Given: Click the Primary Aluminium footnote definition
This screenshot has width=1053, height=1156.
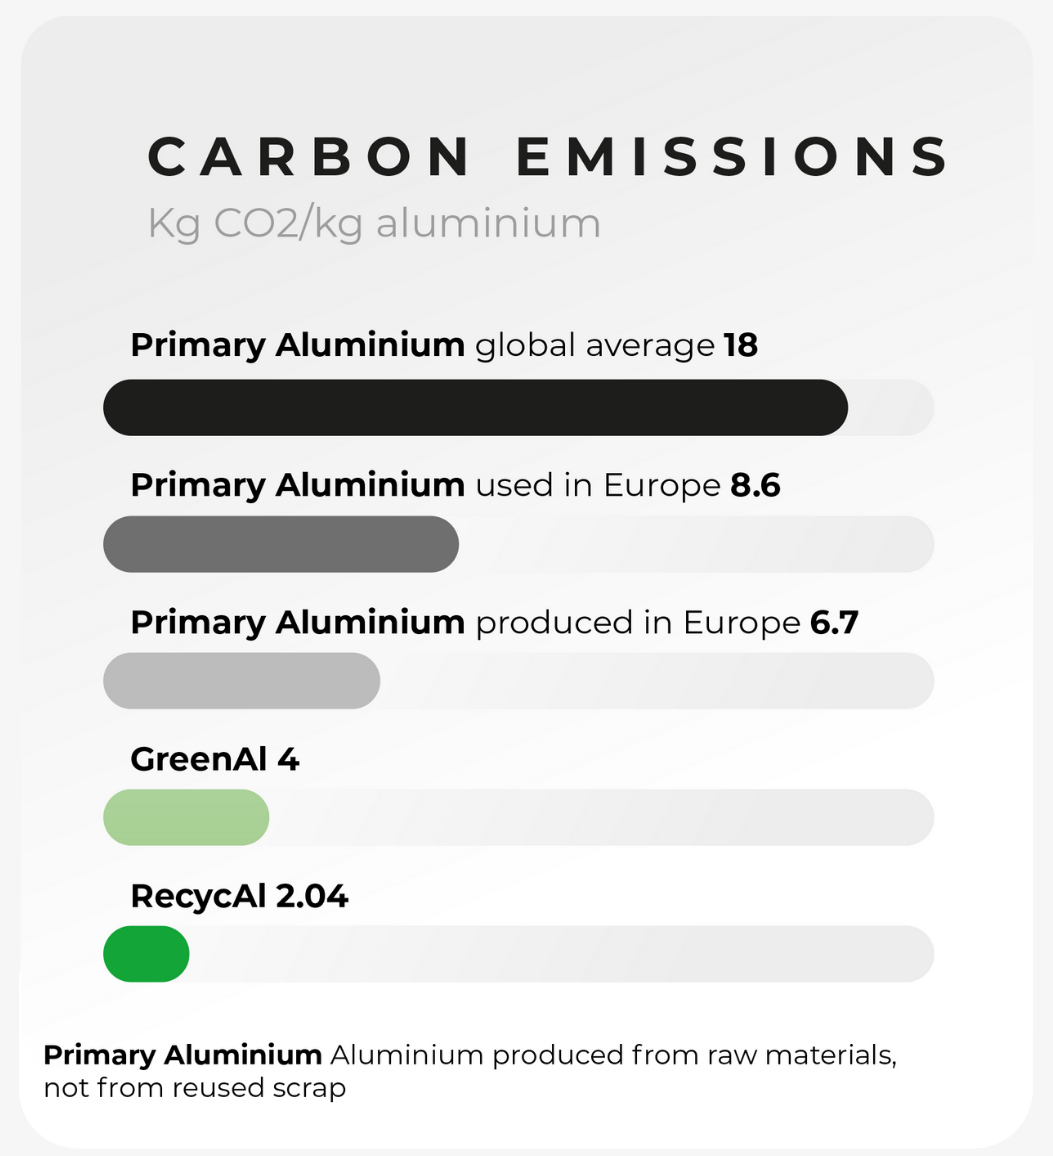Looking at the screenshot, I should pos(469,1070).
